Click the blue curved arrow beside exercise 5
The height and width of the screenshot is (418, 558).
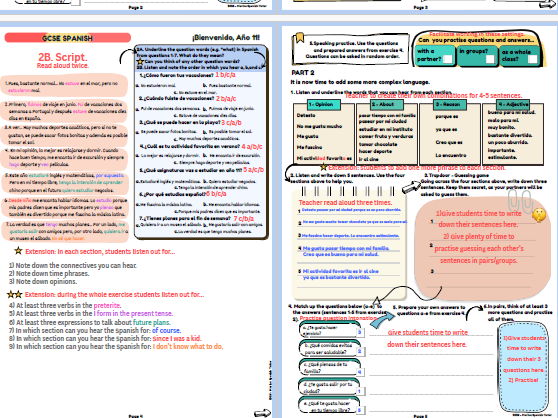pos(382,319)
